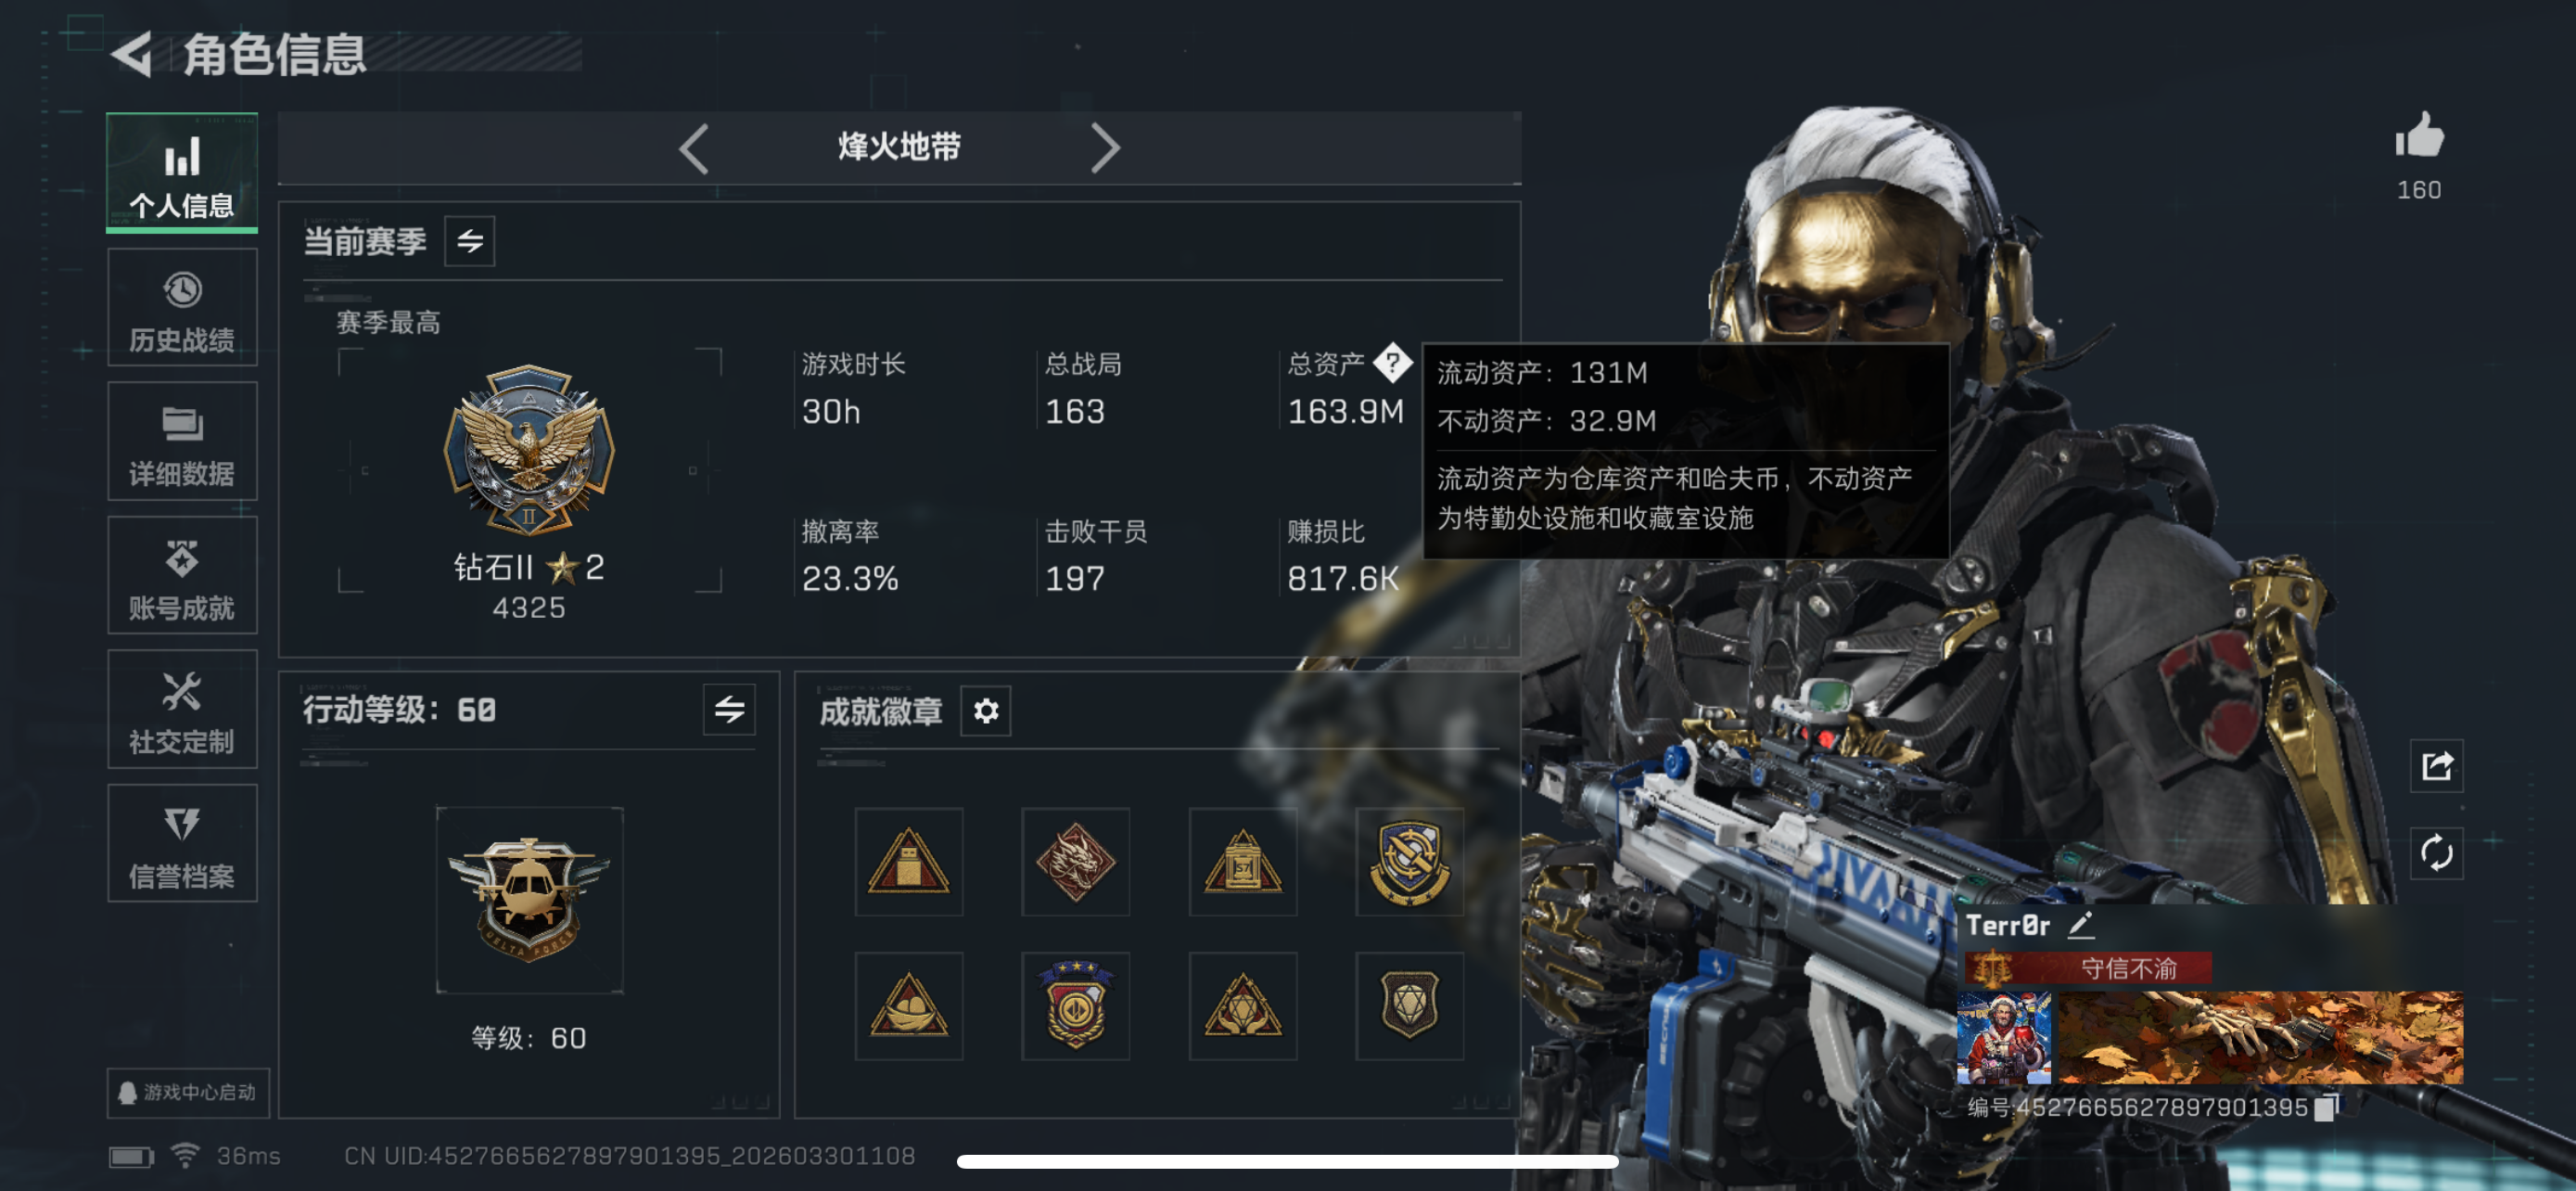Tap the thumbs-up like icon
Screen dimensions: 2576x1191
pos(2418,136)
